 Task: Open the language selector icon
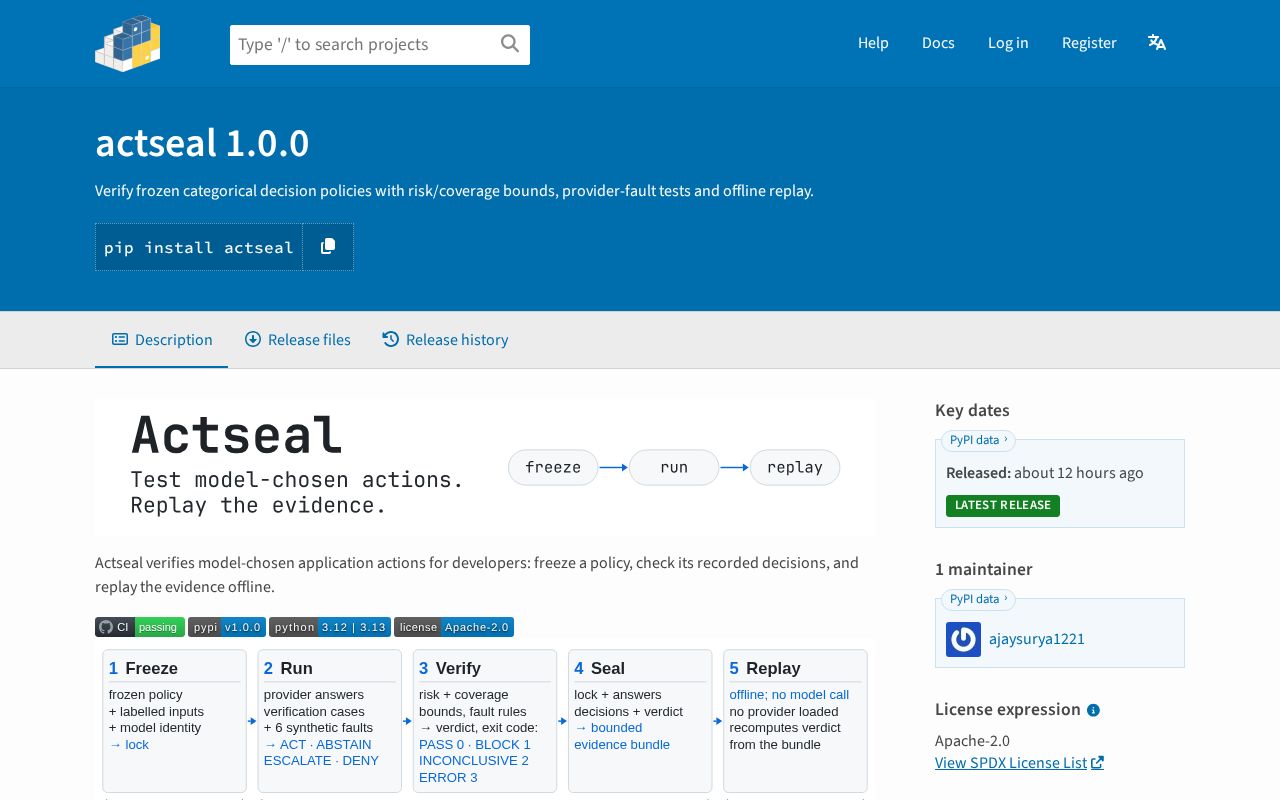[x=1157, y=42]
